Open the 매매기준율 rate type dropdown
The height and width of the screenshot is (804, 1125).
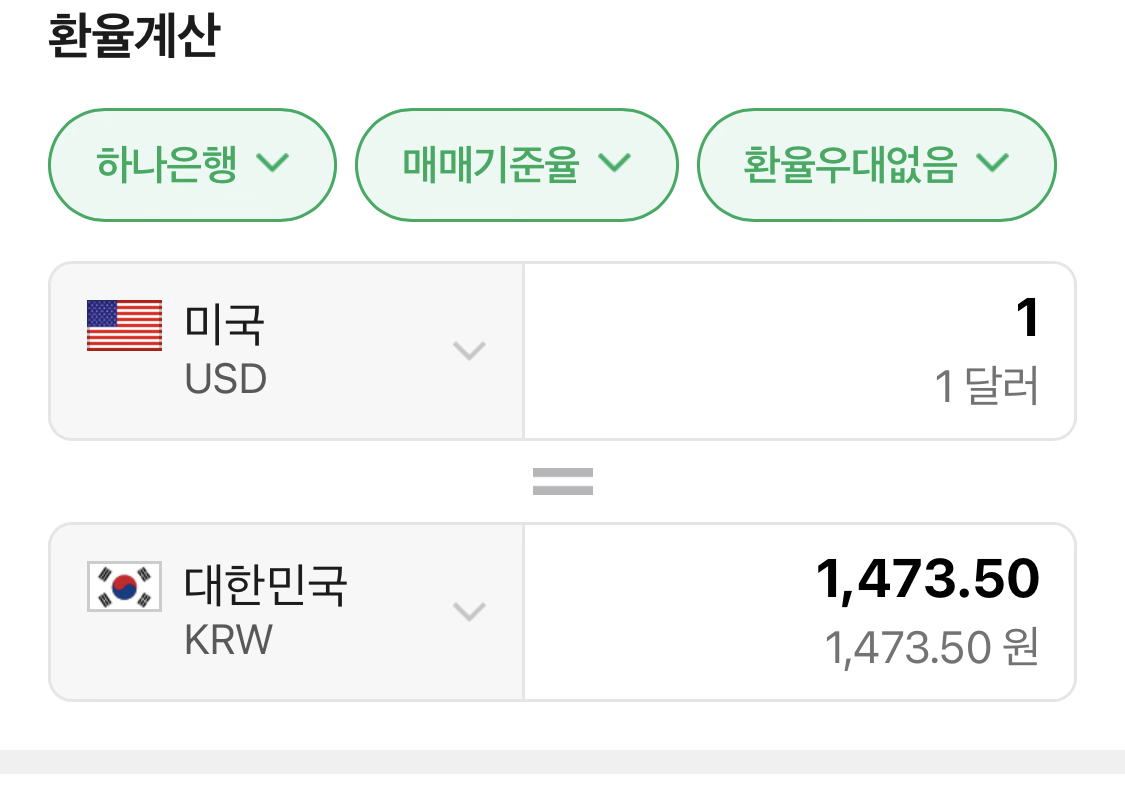[516, 164]
